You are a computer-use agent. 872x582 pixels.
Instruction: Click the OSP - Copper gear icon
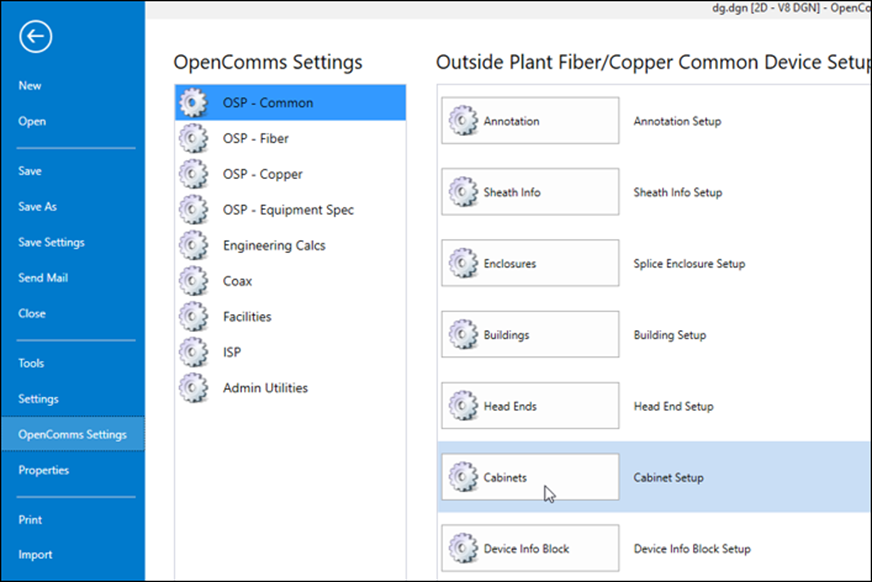click(x=194, y=174)
